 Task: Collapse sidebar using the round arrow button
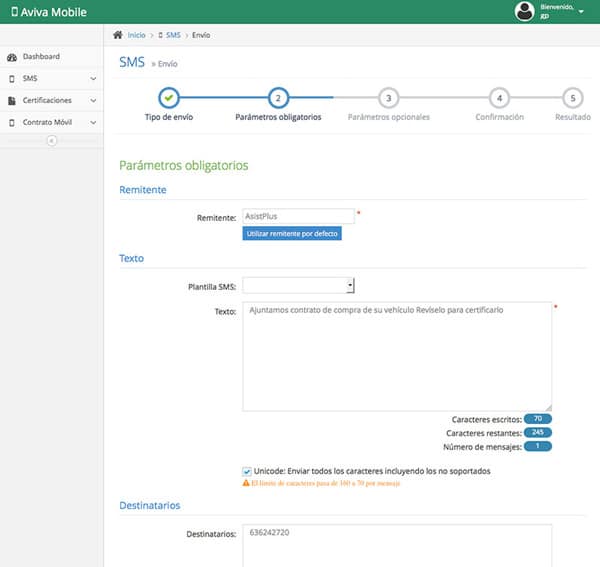(52, 140)
